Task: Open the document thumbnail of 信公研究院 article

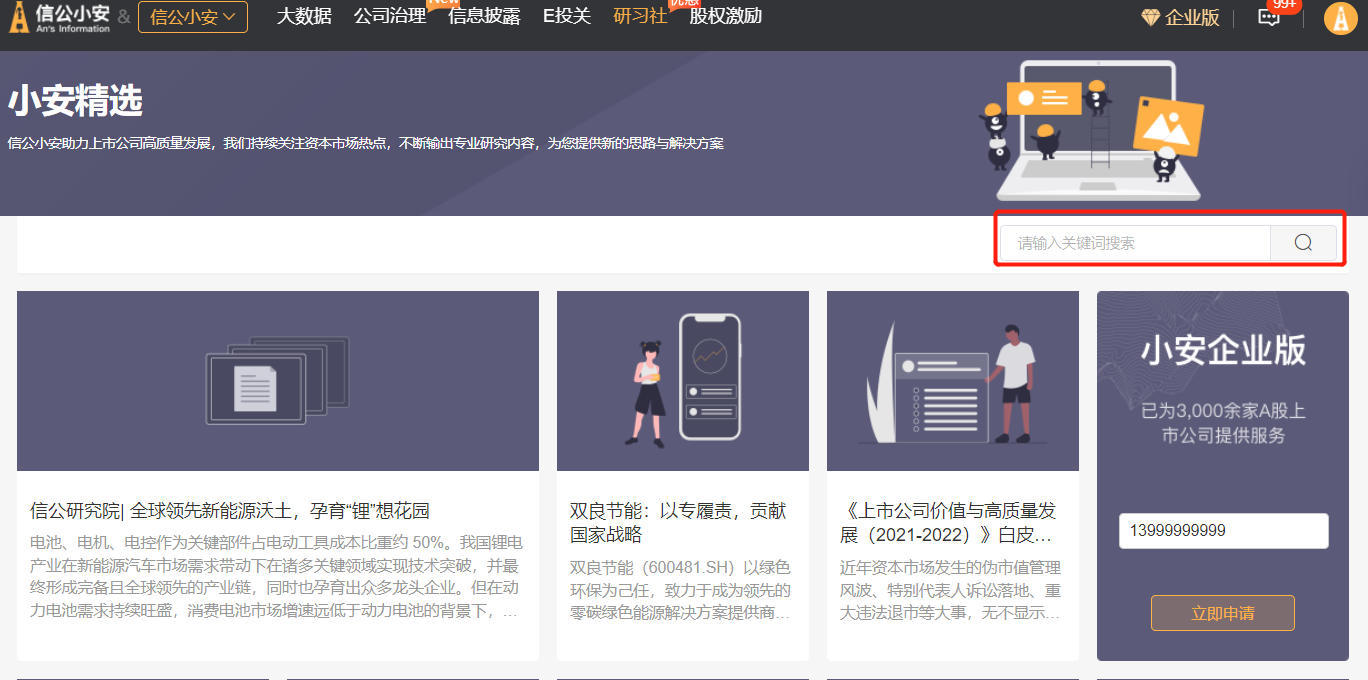Action: 278,381
